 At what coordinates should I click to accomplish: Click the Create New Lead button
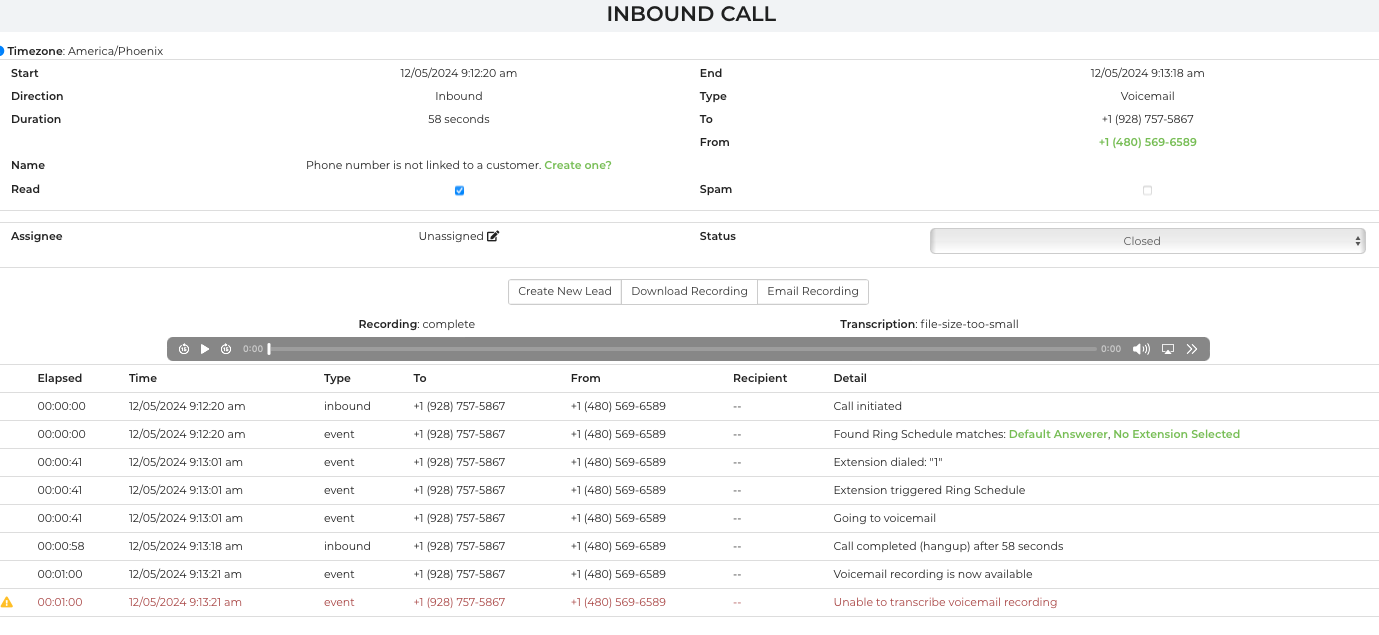(565, 291)
